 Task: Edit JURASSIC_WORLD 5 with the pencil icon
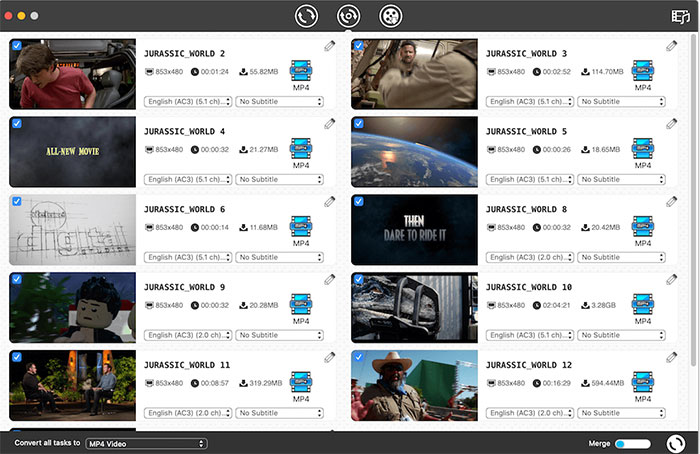pyautogui.click(x=671, y=124)
